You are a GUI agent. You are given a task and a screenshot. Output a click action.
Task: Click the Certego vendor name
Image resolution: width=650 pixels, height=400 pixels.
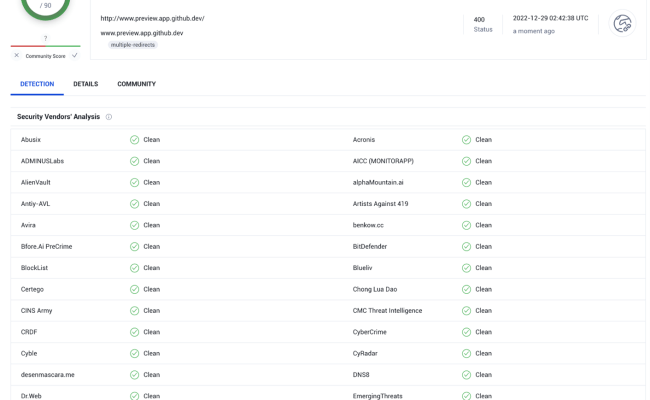(x=32, y=289)
